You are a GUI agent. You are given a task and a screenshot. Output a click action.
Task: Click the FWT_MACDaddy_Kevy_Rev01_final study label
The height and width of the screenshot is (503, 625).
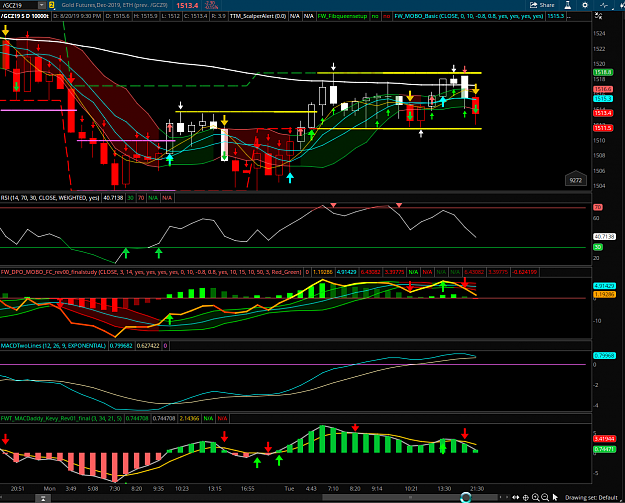coord(61,419)
